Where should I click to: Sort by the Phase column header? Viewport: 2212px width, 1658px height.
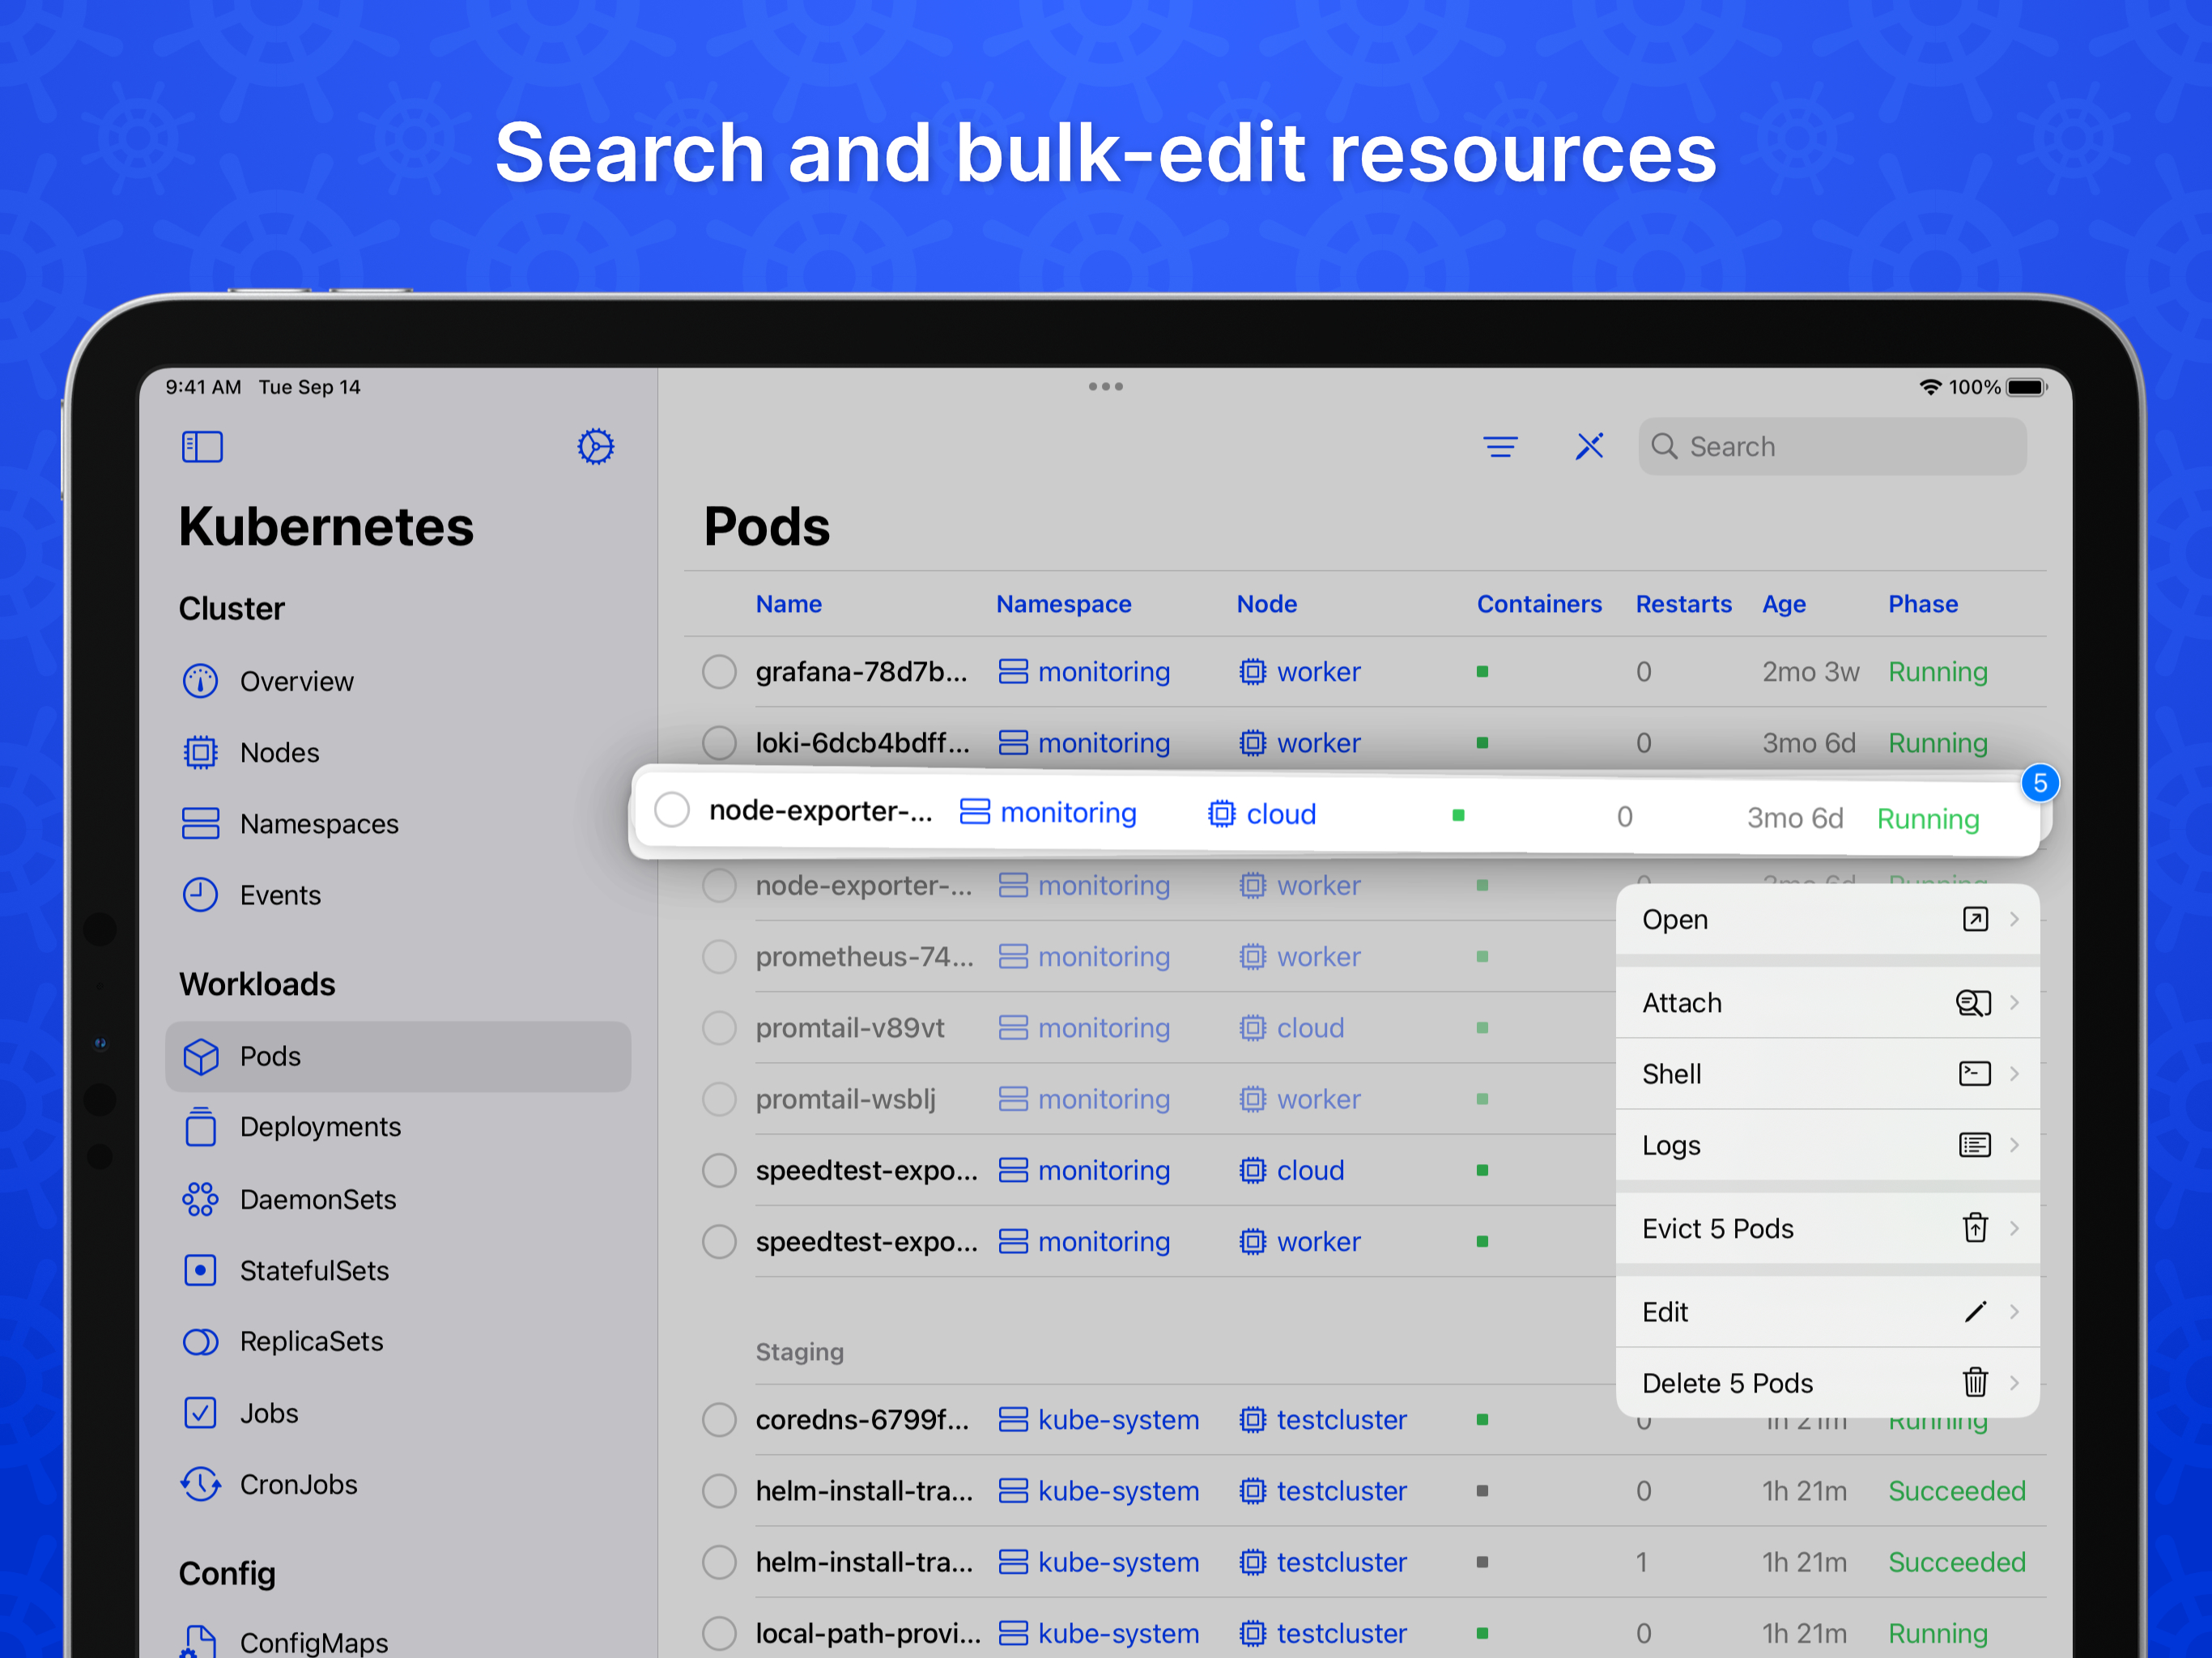click(x=1922, y=604)
